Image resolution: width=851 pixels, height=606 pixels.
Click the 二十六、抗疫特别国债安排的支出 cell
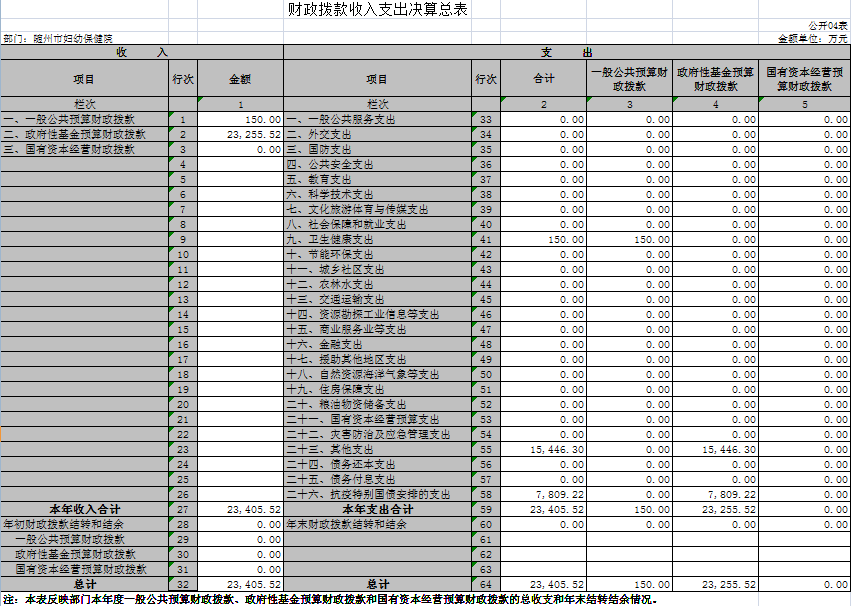click(368, 494)
